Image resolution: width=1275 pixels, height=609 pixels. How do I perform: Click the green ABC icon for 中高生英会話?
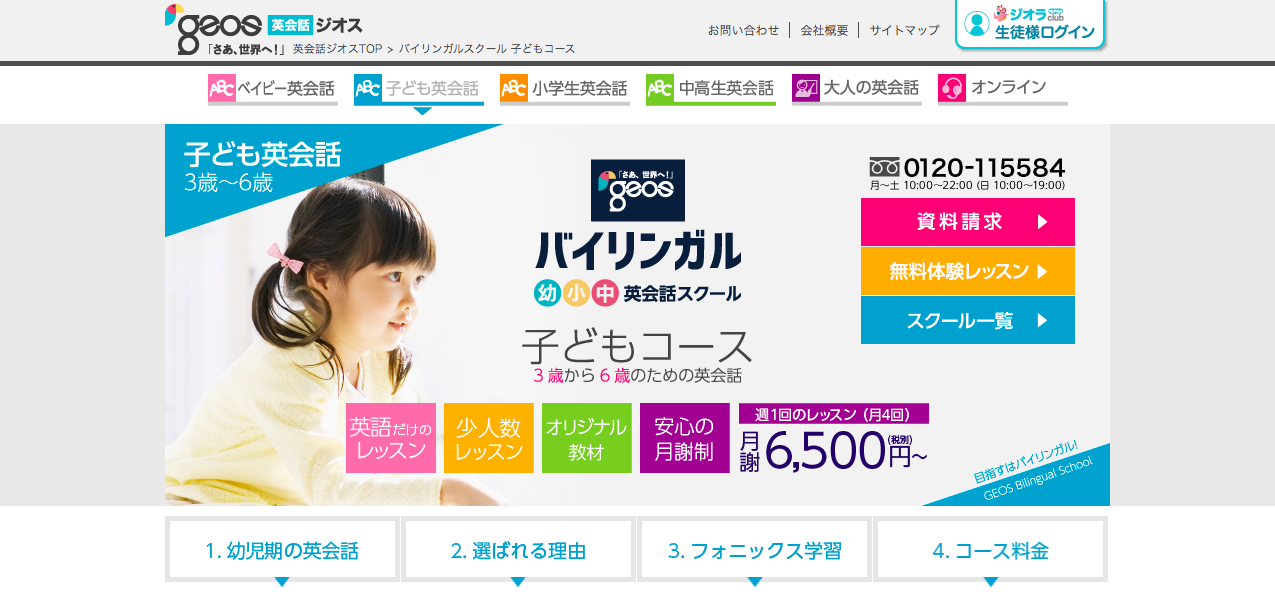pos(659,88)
